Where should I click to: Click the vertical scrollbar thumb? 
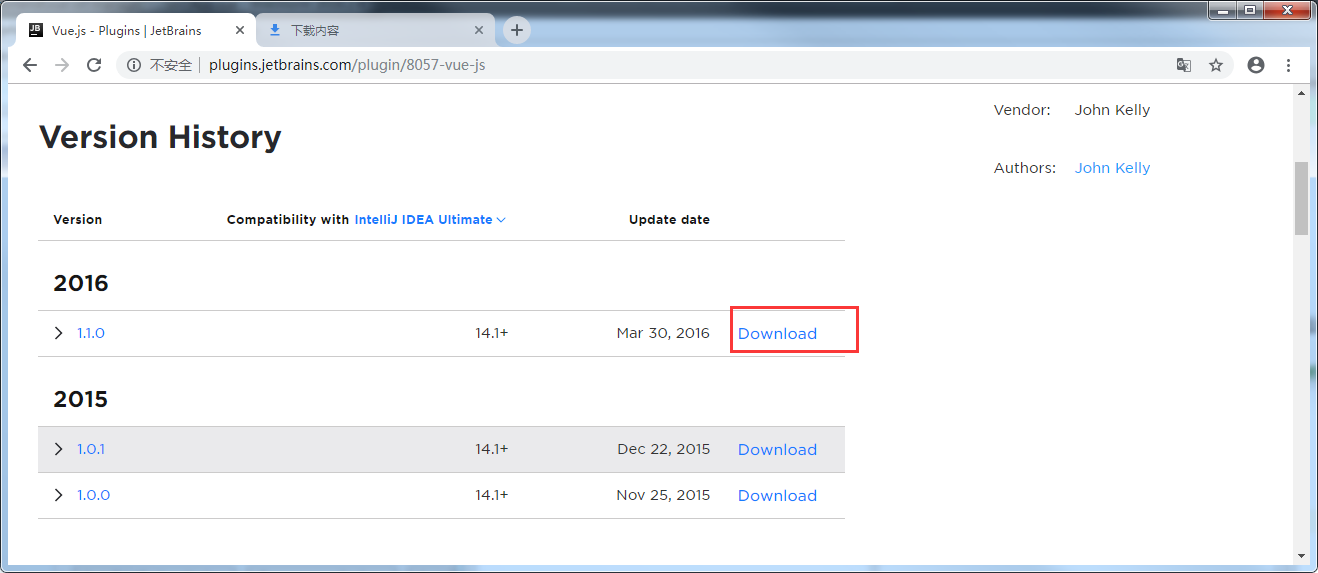coord(1301,198)
